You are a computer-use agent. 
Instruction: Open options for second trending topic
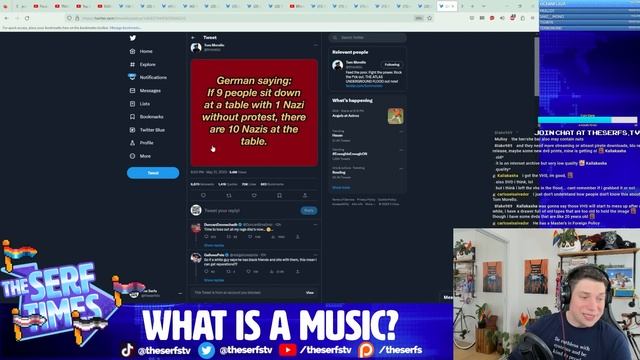coord(401,131)
